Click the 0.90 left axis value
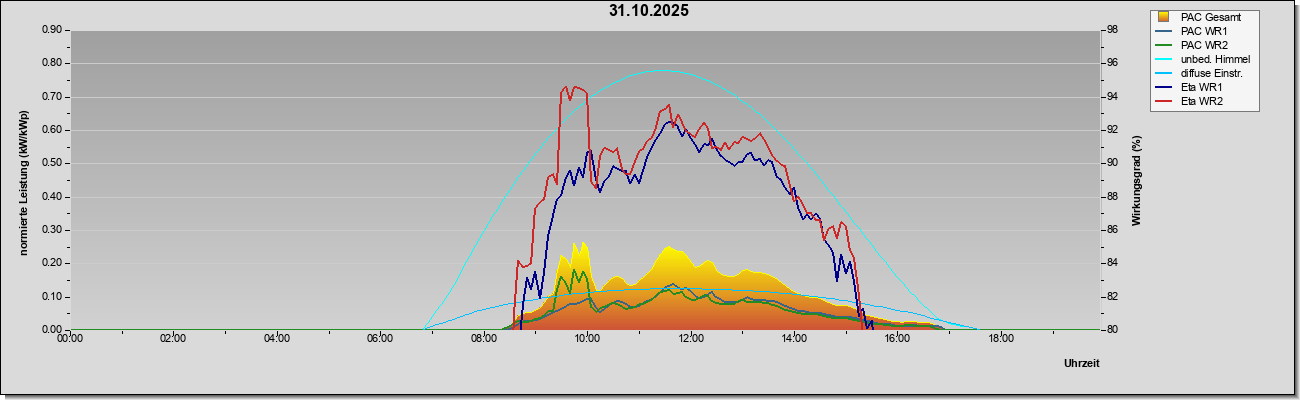The height and width of the screenshot is (400, 1300). tap(53, 30)
